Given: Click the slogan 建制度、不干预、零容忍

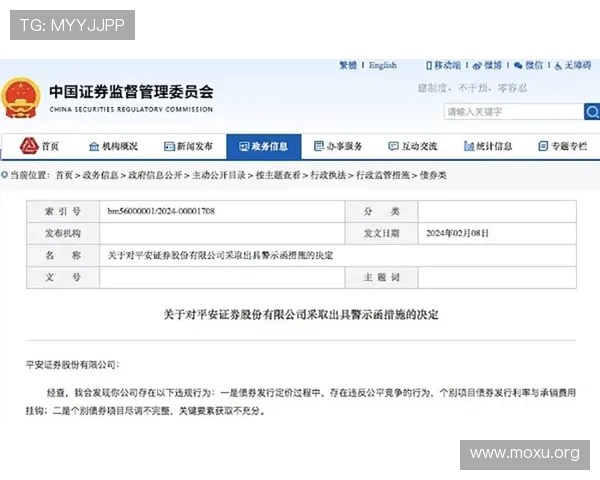Looking at the screenshot, I should point(472,88).
